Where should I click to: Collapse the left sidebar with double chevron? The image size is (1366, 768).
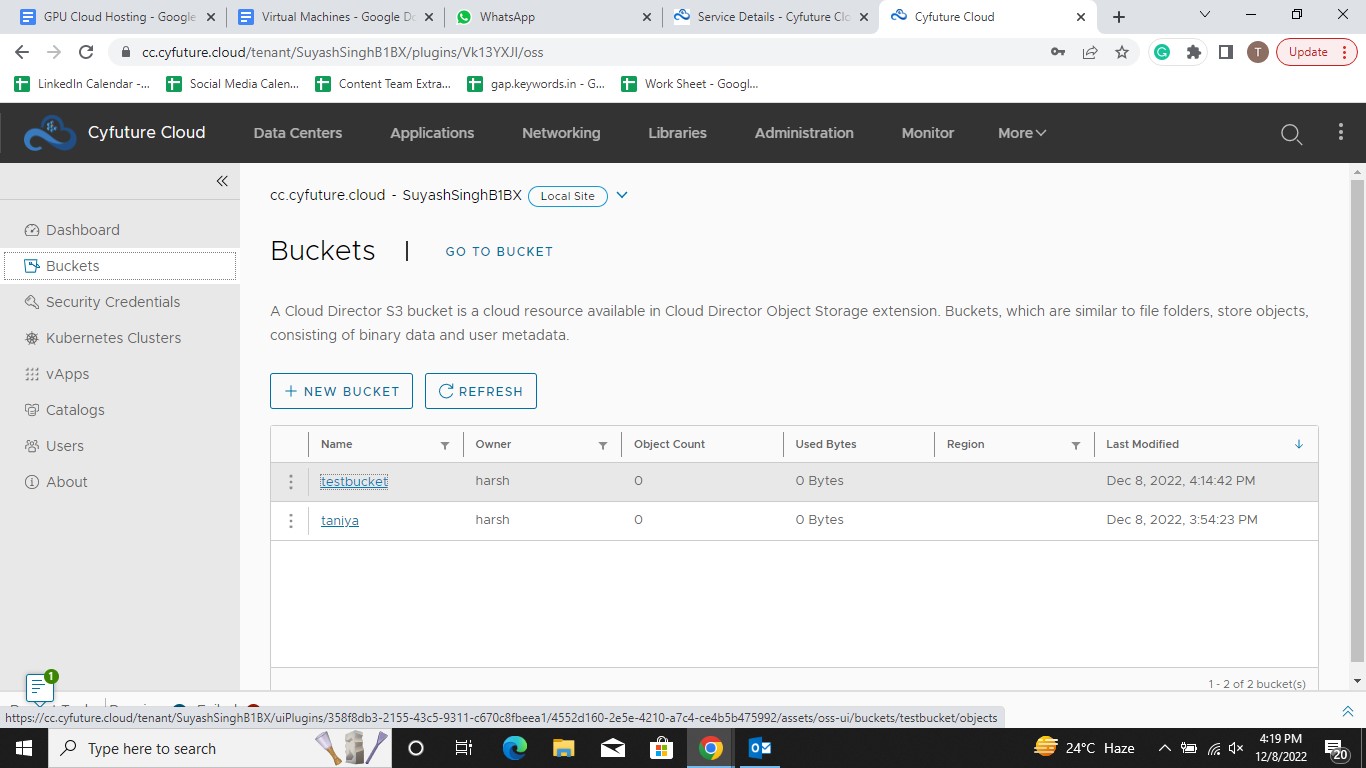pyautogui.click(x=222, y=181)
